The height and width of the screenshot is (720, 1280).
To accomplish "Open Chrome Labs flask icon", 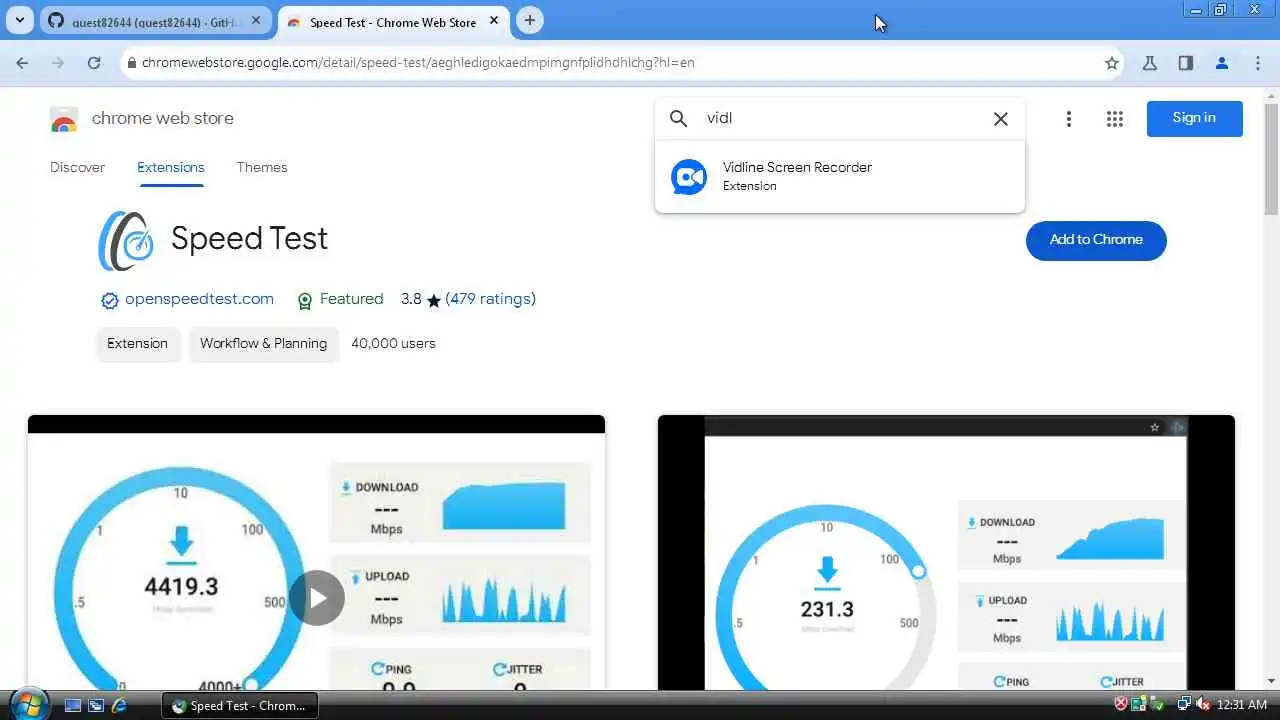I will [1150, 63].
